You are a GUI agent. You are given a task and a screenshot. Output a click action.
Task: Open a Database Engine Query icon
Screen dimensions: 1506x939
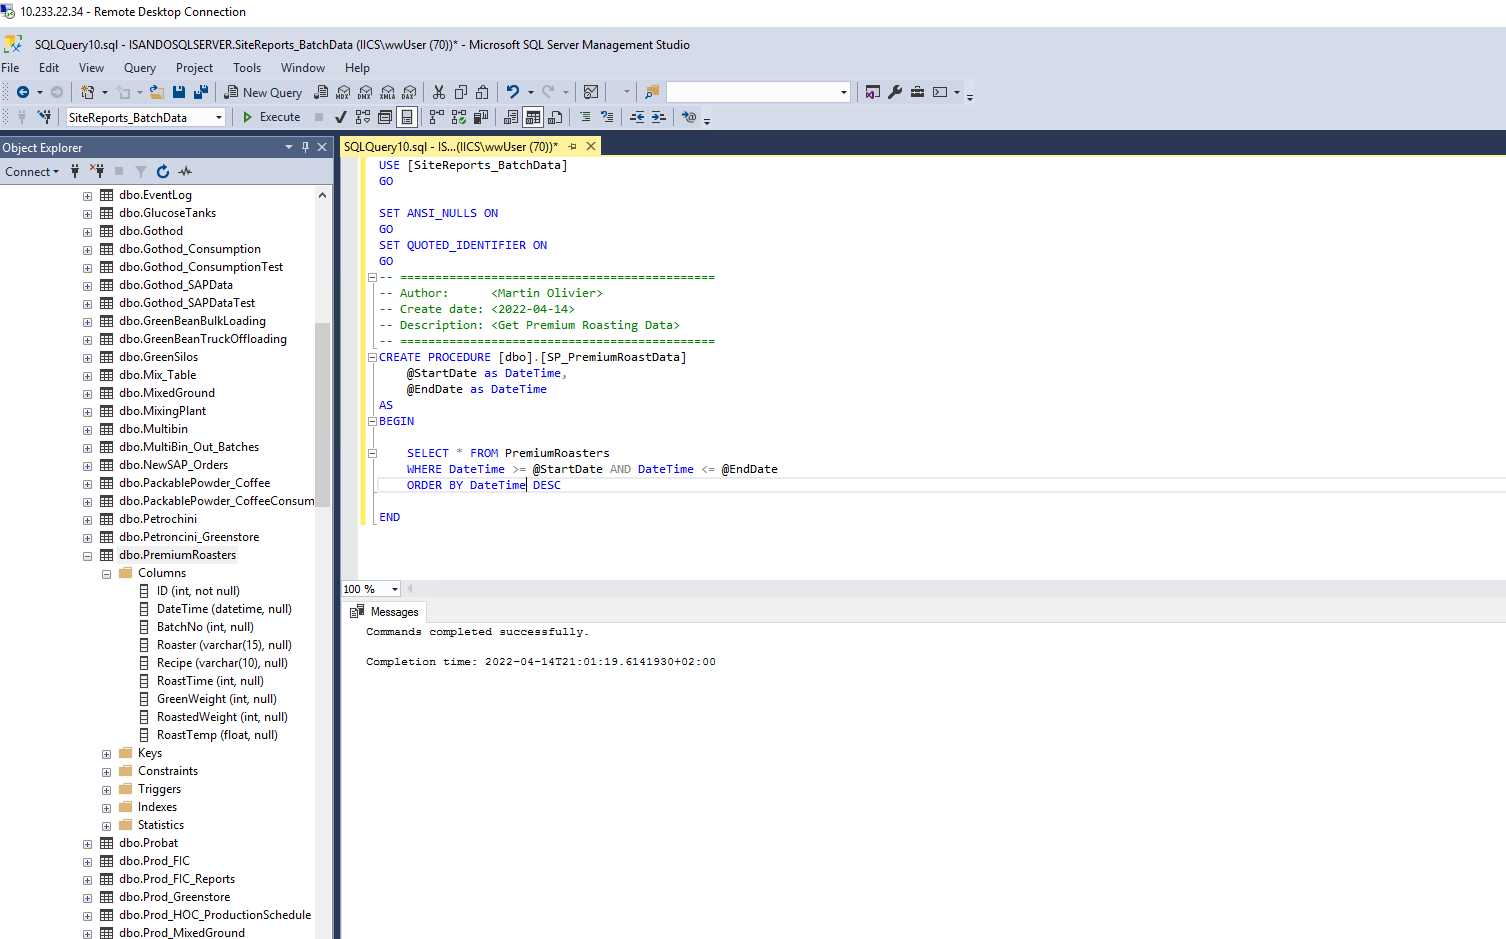coord(321,92)
